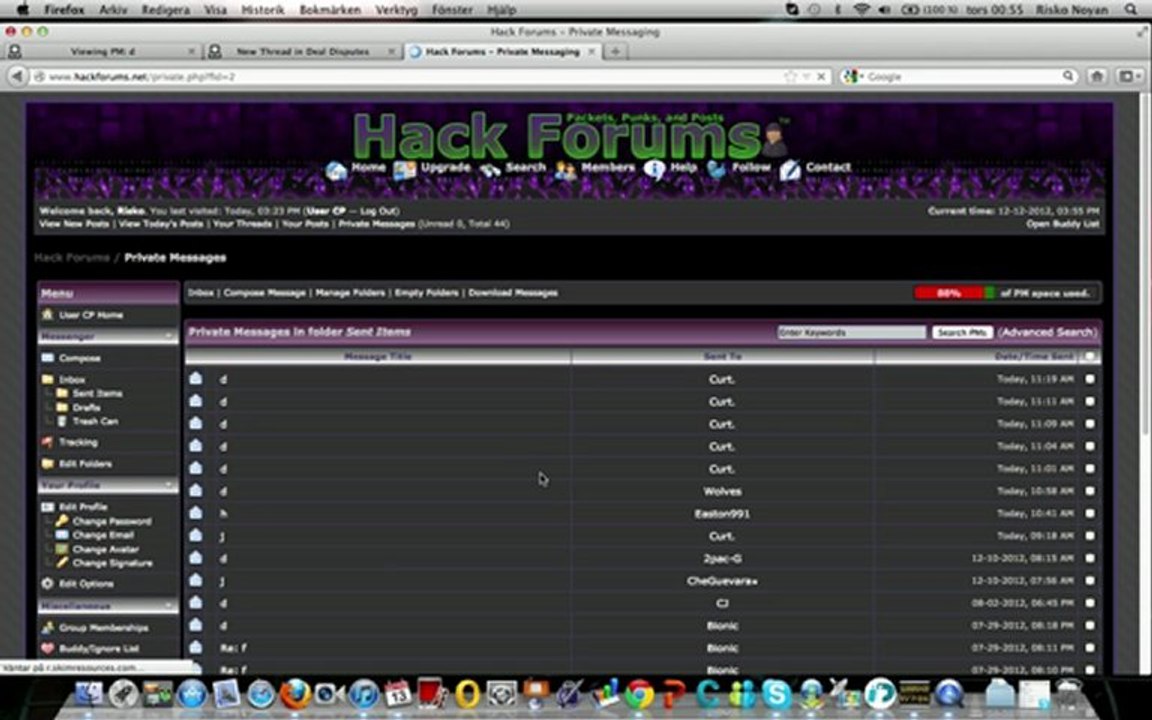Collapse the Miscellaneous sidebar section

[x=168, y=606]
